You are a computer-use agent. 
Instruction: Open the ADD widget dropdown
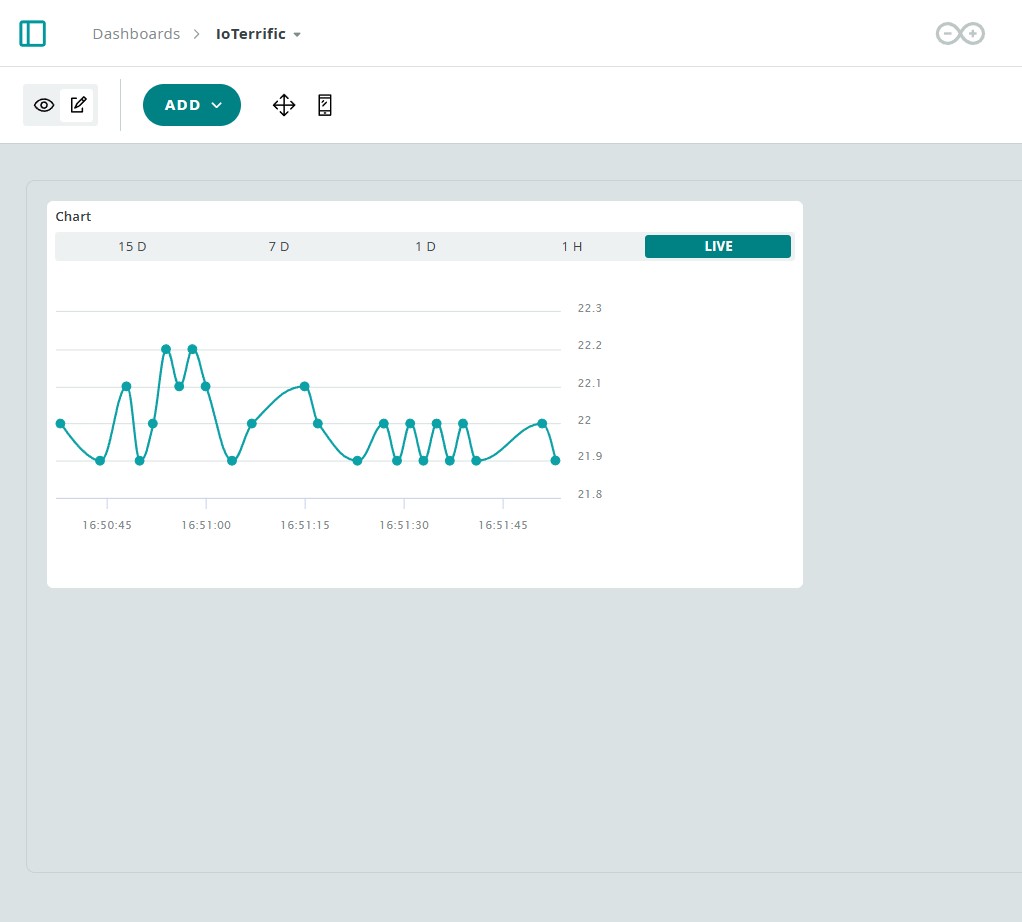(x=192, y=105)
